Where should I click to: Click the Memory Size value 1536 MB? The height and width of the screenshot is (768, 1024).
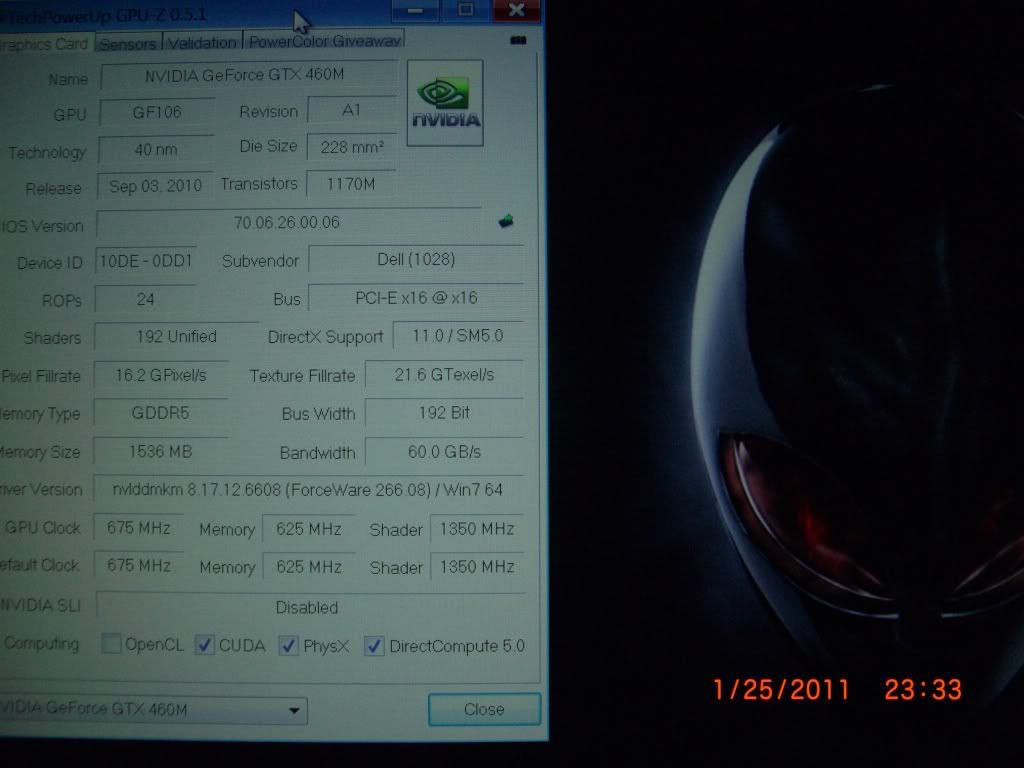[x=161, y=451]
